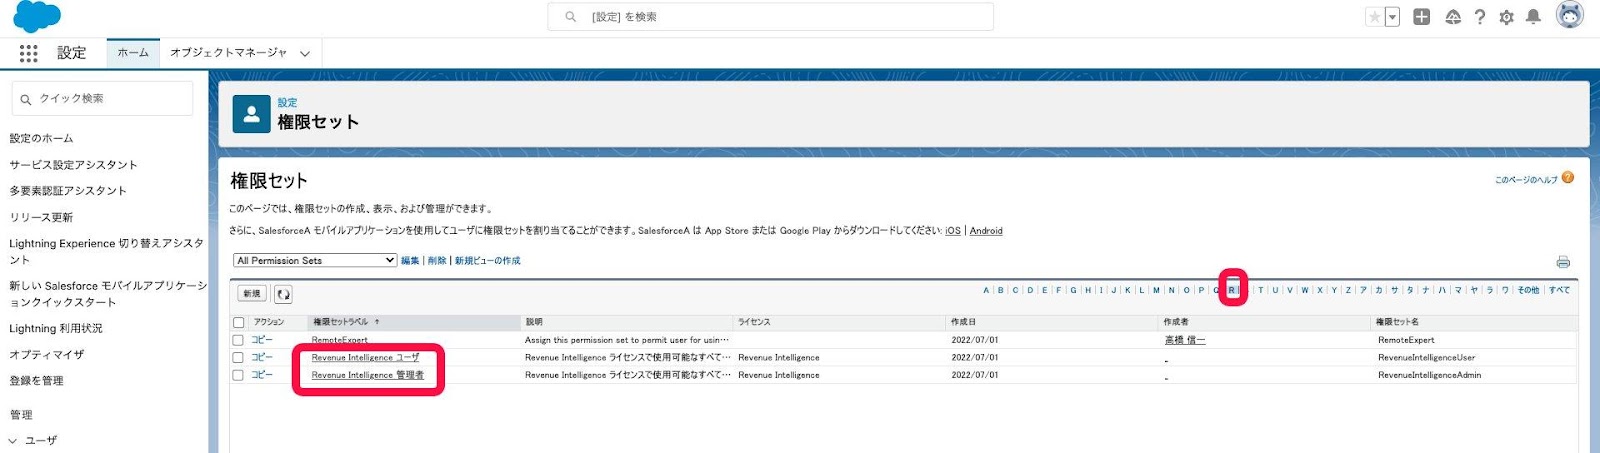Click the orange help icon for this page
1600x453 pixels.
1568,178
